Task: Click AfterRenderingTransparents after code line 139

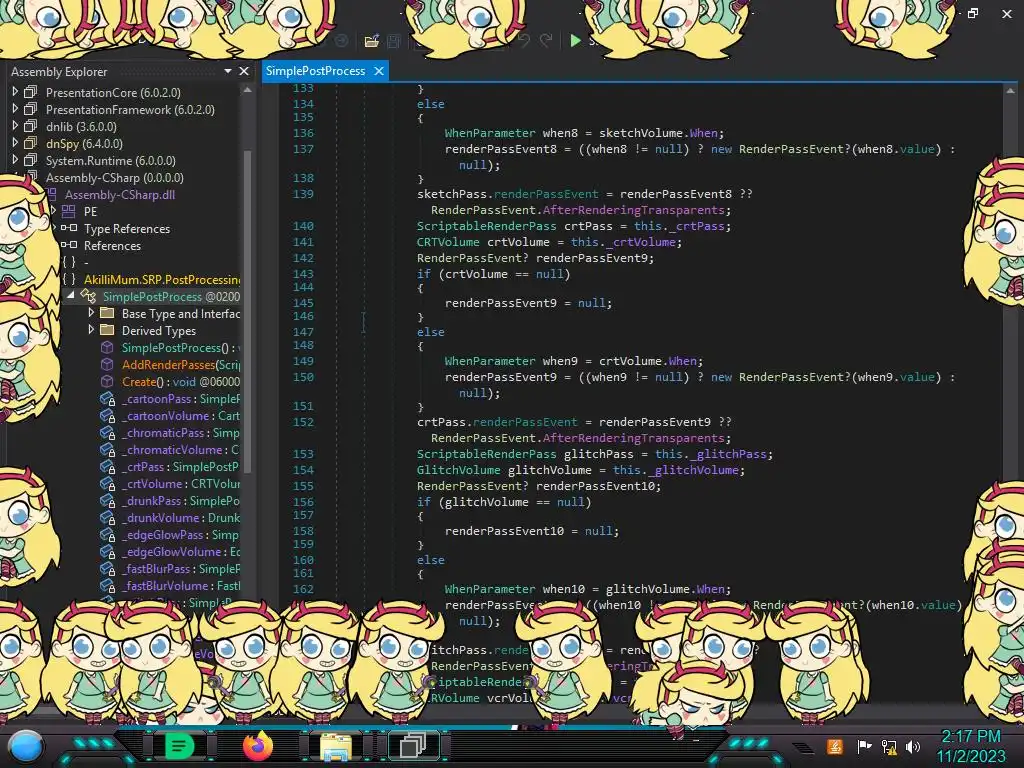Action: click(633, 210)
